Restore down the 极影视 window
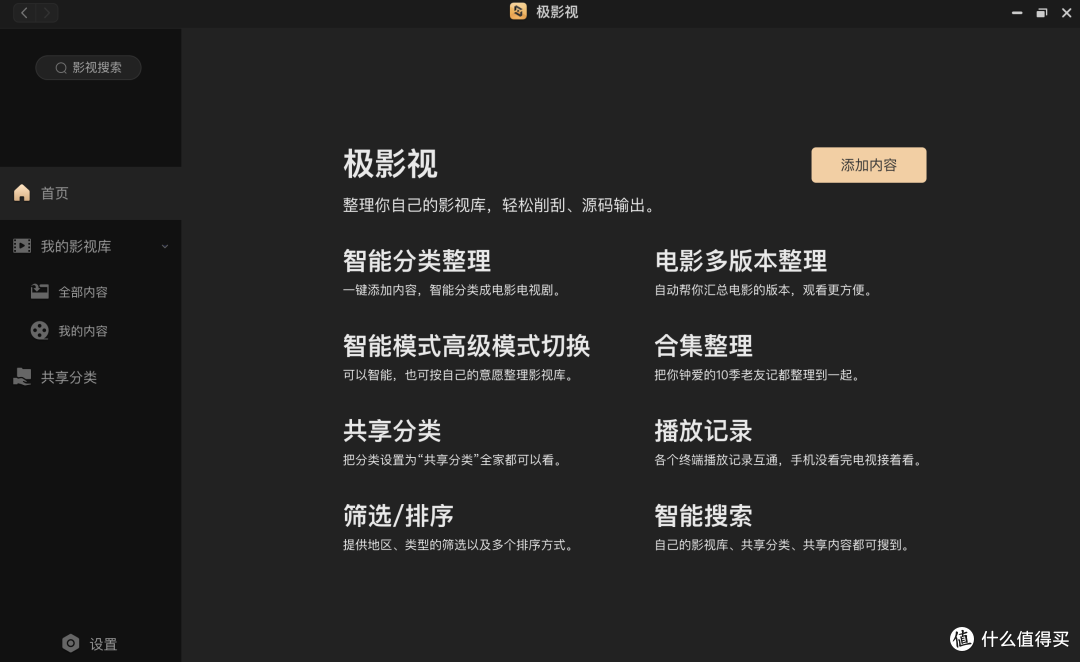Viewport: 1080px width, 662px height. pos(1041,12)
